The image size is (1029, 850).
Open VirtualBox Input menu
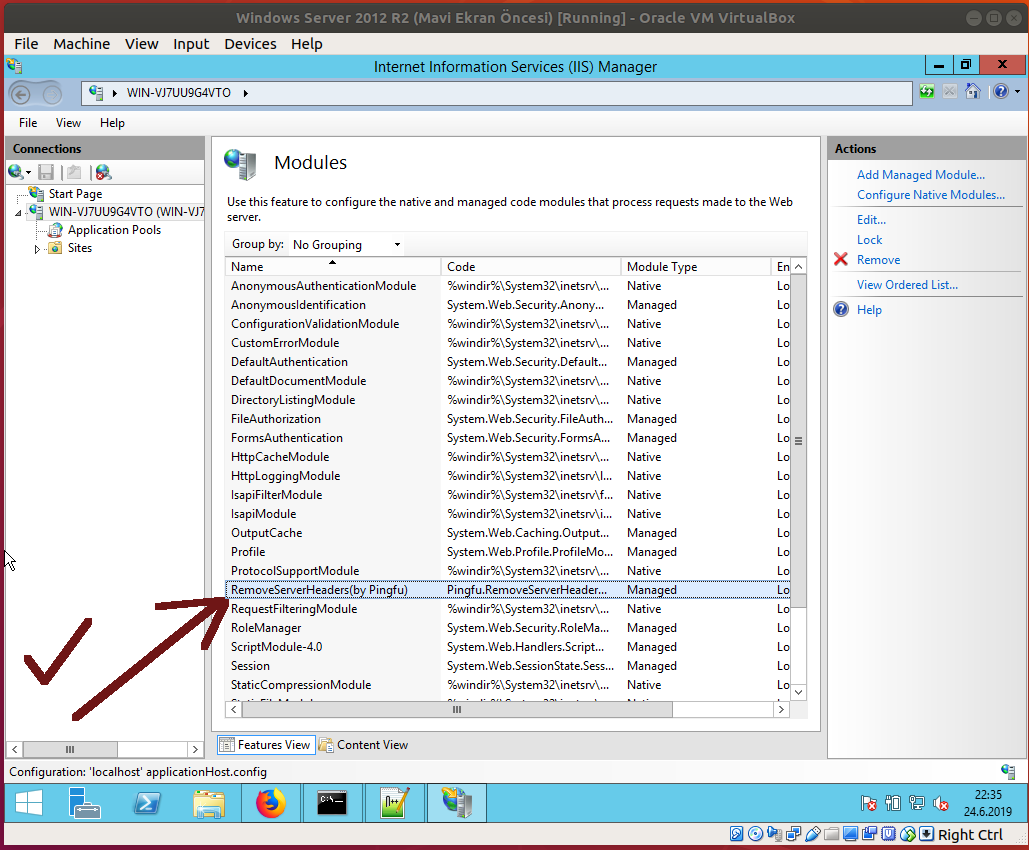(191, 44)
